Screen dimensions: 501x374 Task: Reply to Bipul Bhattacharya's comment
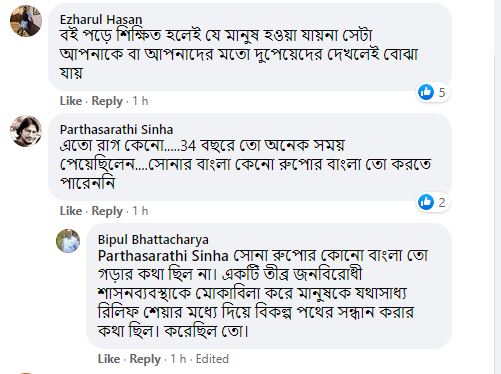tap(145, 359)
